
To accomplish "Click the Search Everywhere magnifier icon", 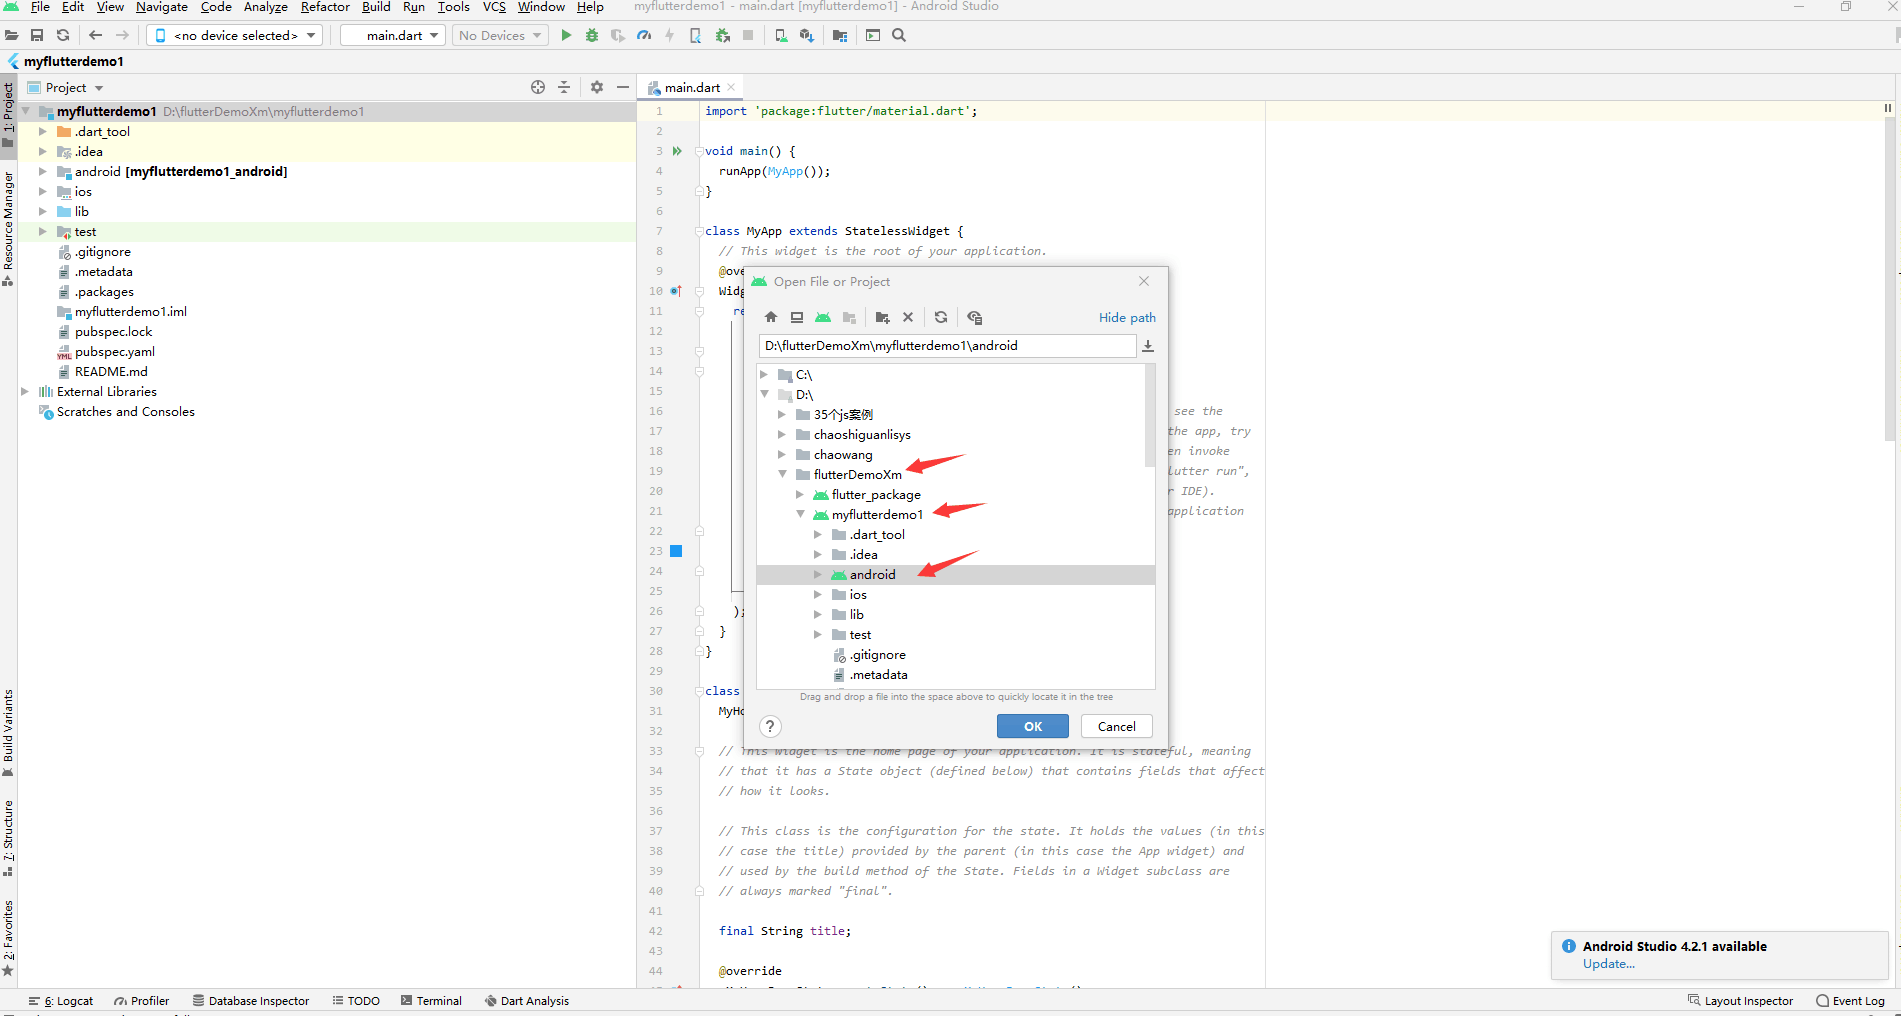I will pos(899,35).
